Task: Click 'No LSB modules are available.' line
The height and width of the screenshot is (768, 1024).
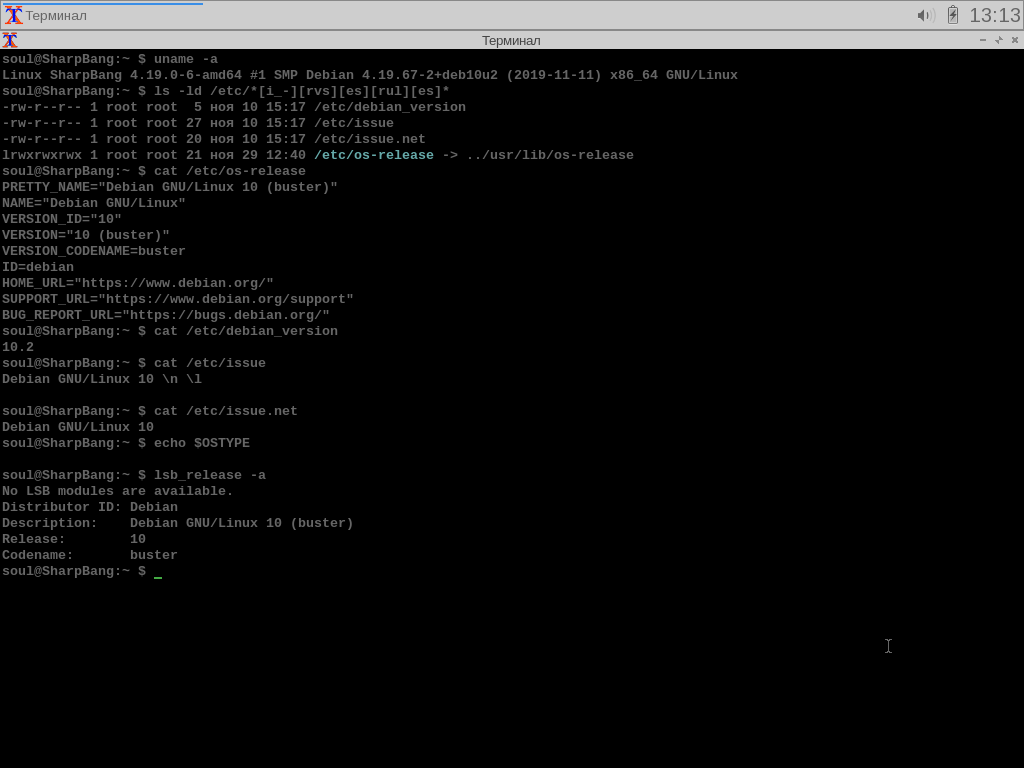Action: click(x=118, y=491)
